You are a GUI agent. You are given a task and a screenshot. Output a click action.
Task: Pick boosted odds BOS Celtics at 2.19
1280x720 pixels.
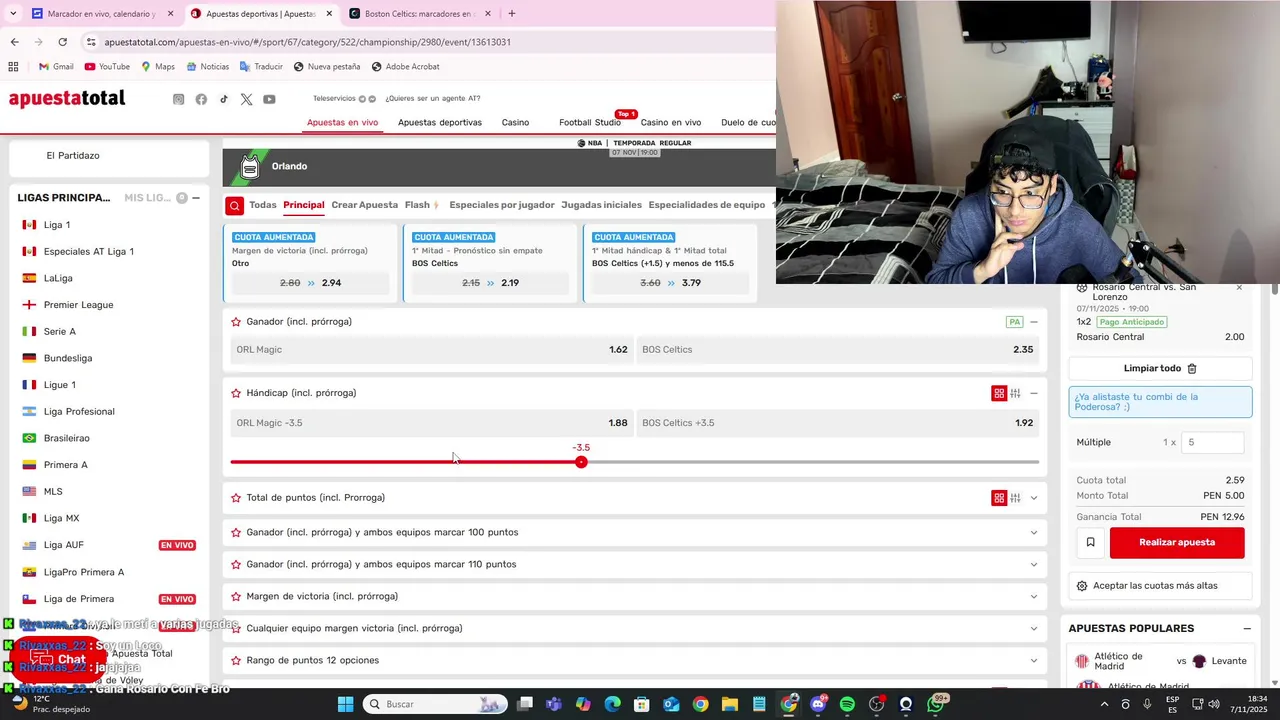pos(490,283)
